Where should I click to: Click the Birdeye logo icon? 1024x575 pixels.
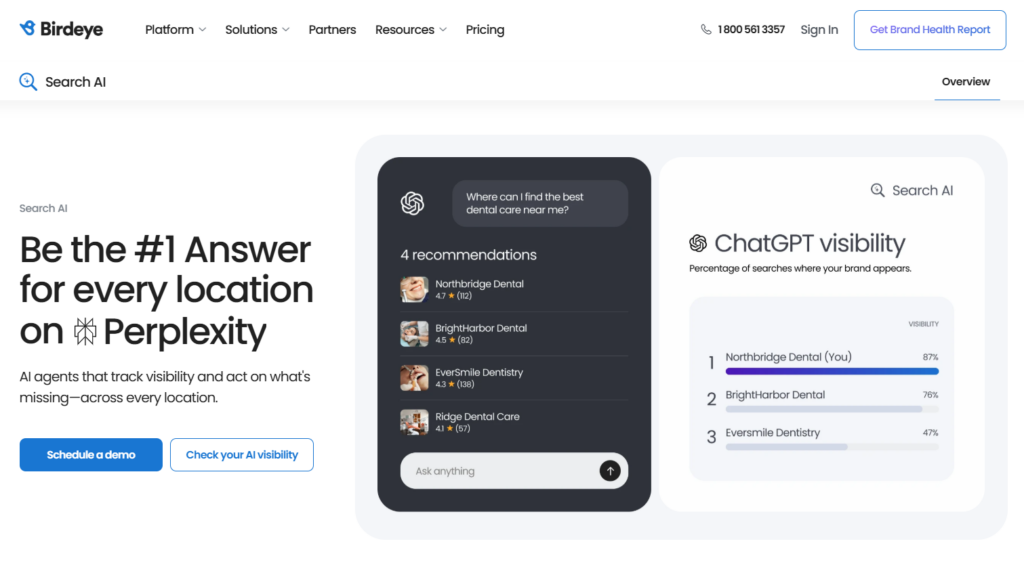click(x=27, y=29)
